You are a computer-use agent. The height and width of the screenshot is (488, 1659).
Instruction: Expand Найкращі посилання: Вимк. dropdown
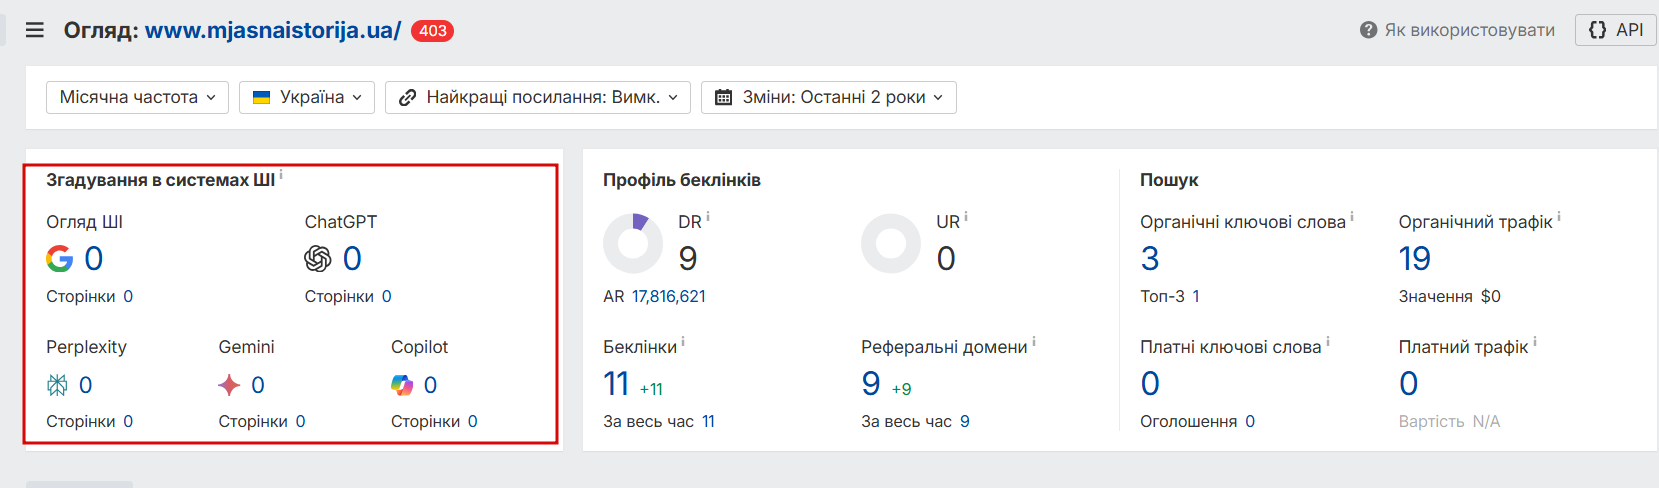tap(538, 97)
